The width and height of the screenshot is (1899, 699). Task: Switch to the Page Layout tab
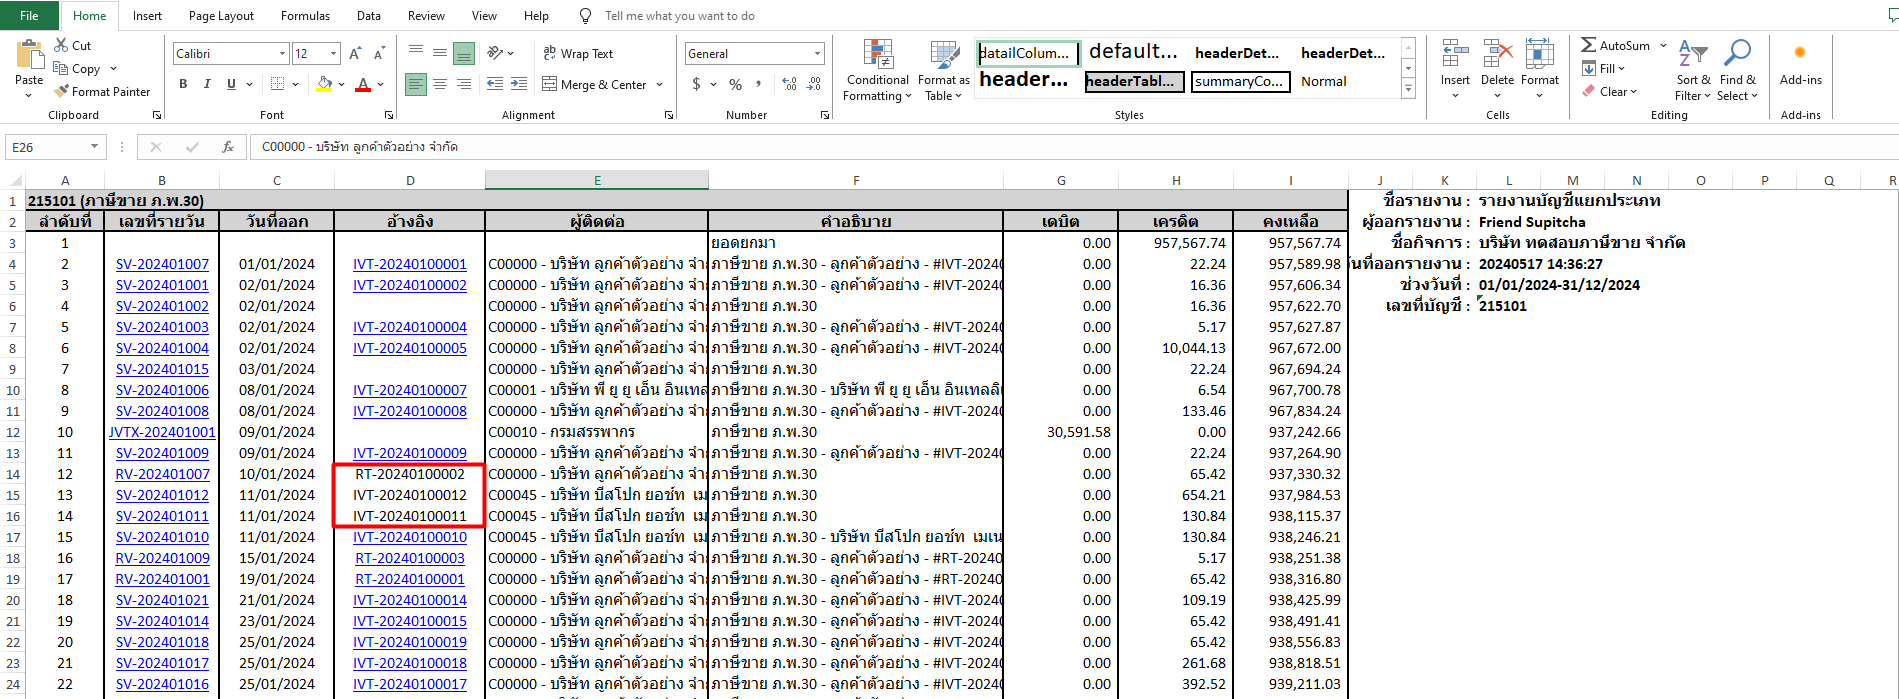[221, 15]
